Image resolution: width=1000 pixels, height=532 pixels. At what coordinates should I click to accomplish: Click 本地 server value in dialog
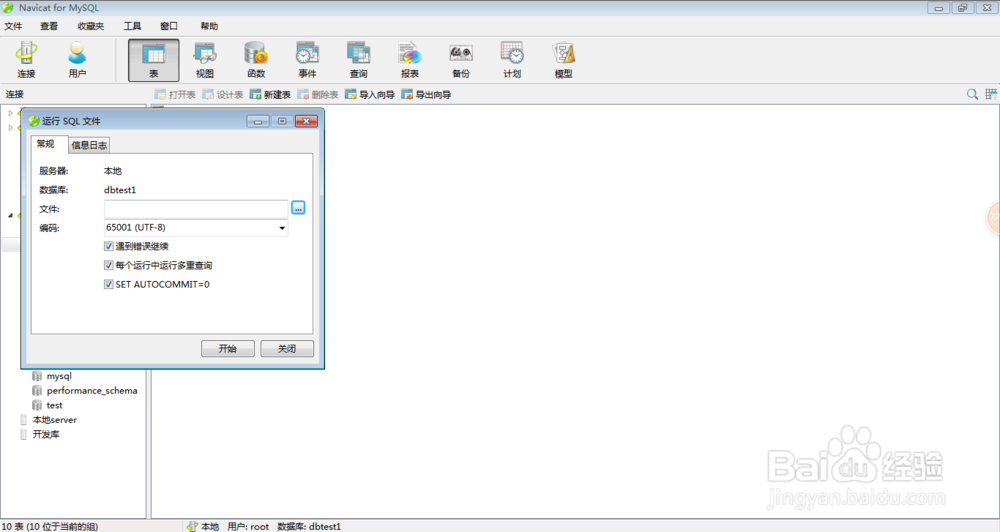point(112,171)
